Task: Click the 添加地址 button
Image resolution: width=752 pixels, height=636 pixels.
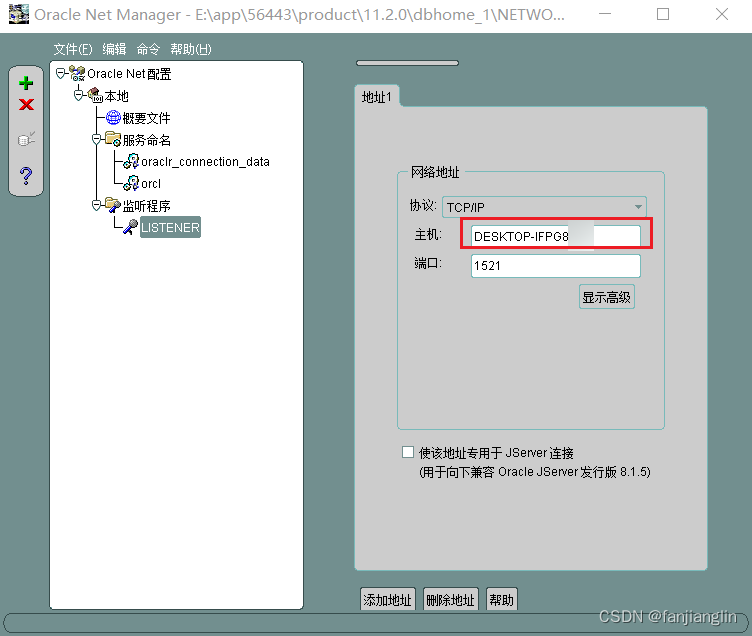Action: pos(388,600)
